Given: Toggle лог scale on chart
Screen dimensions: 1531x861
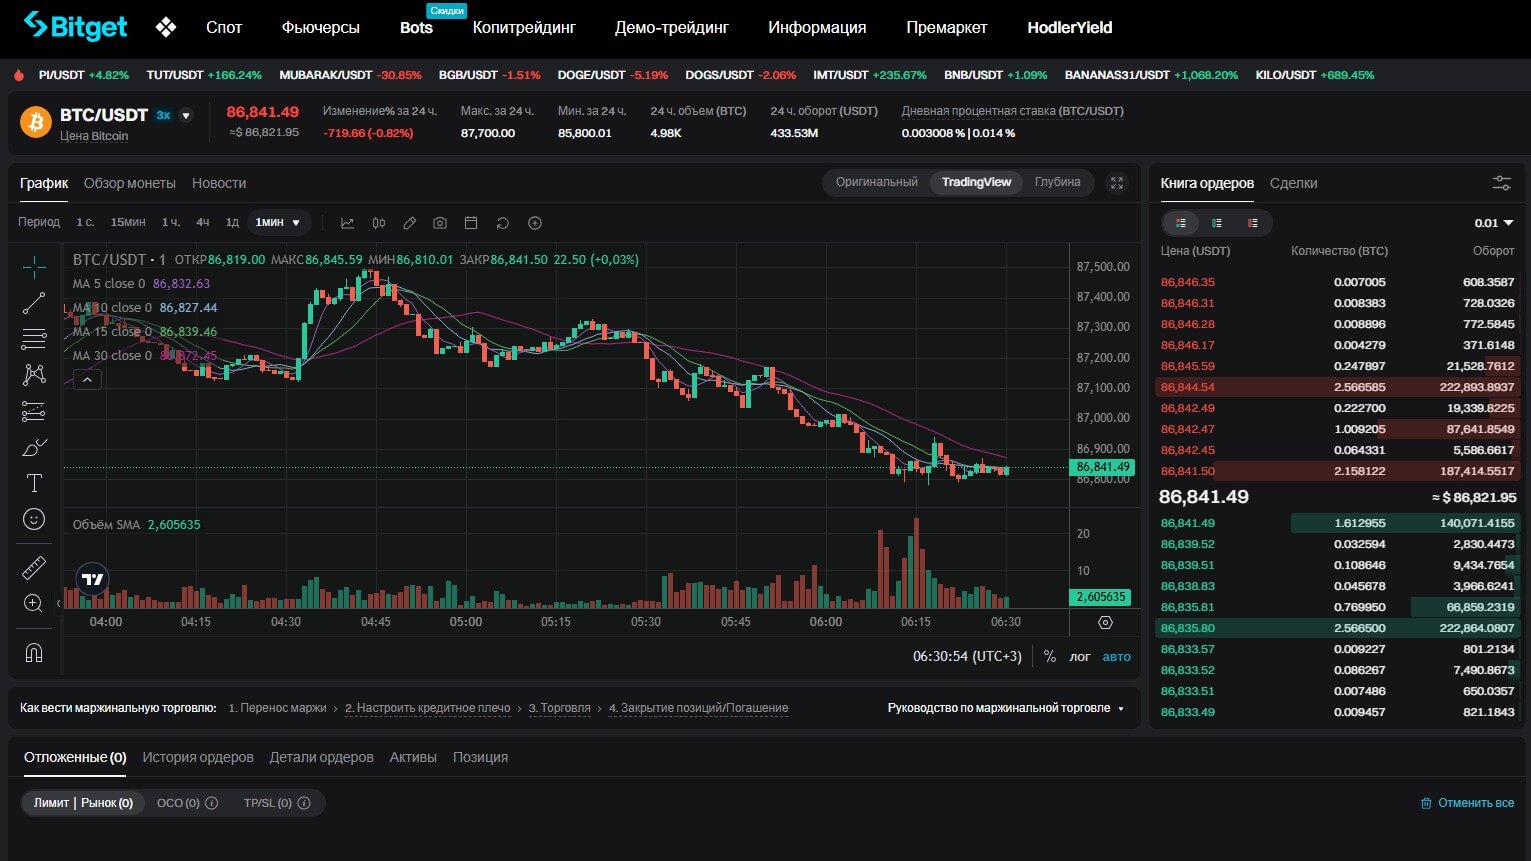Looking at the screenshot, I should point(1080,657).
